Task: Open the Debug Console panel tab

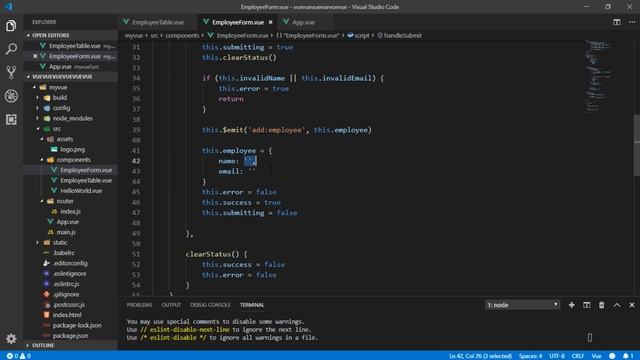Action: click(210, 305)
